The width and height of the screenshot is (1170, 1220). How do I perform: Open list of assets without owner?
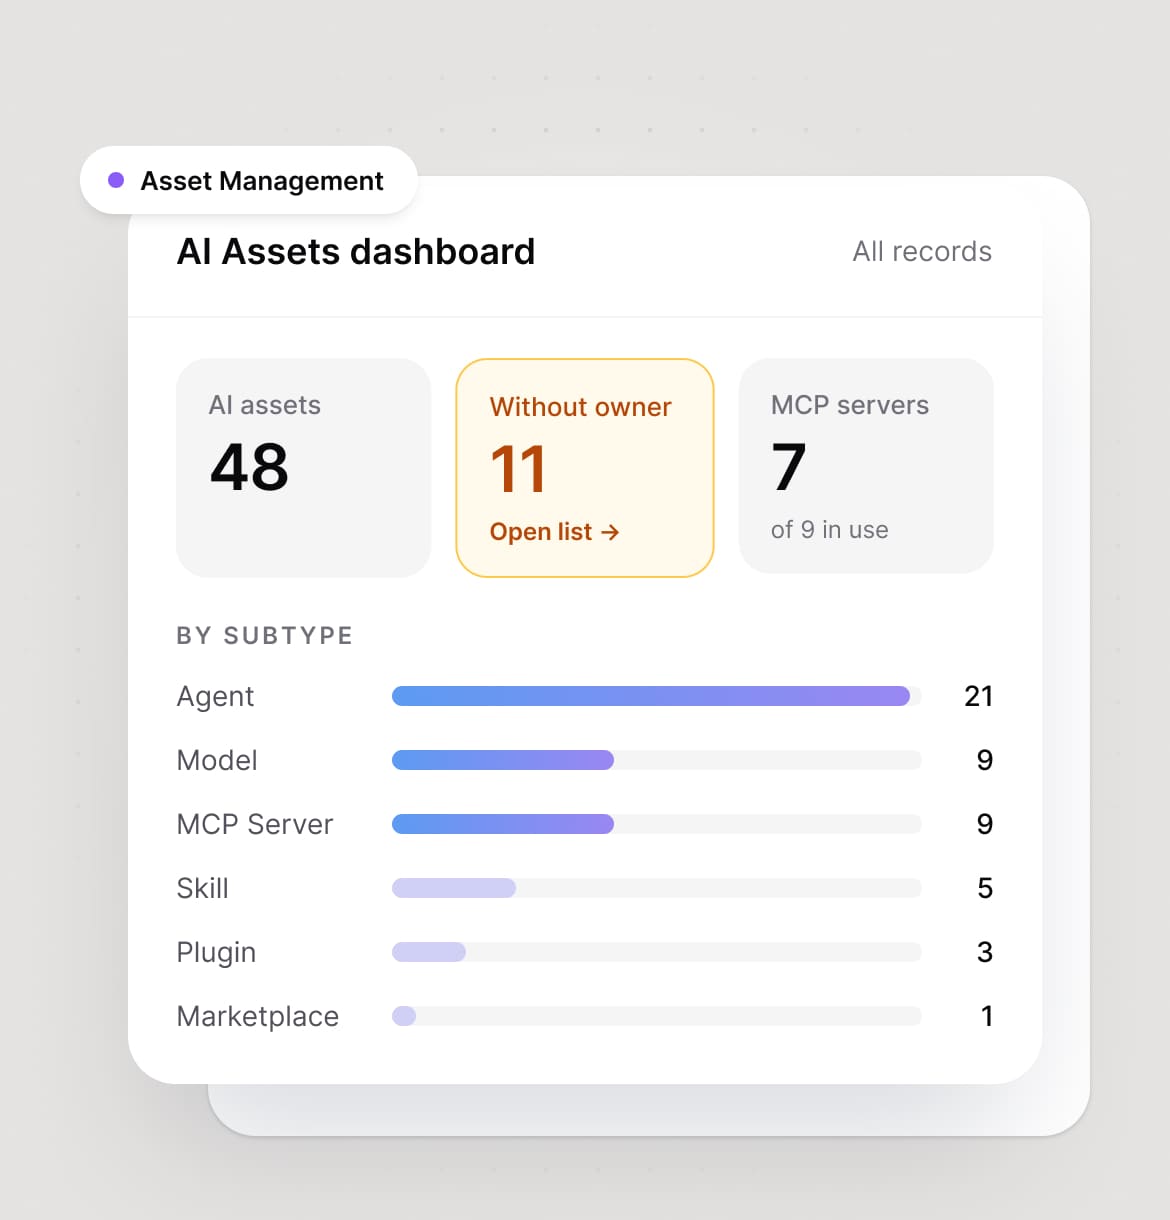tap(555, 532)
